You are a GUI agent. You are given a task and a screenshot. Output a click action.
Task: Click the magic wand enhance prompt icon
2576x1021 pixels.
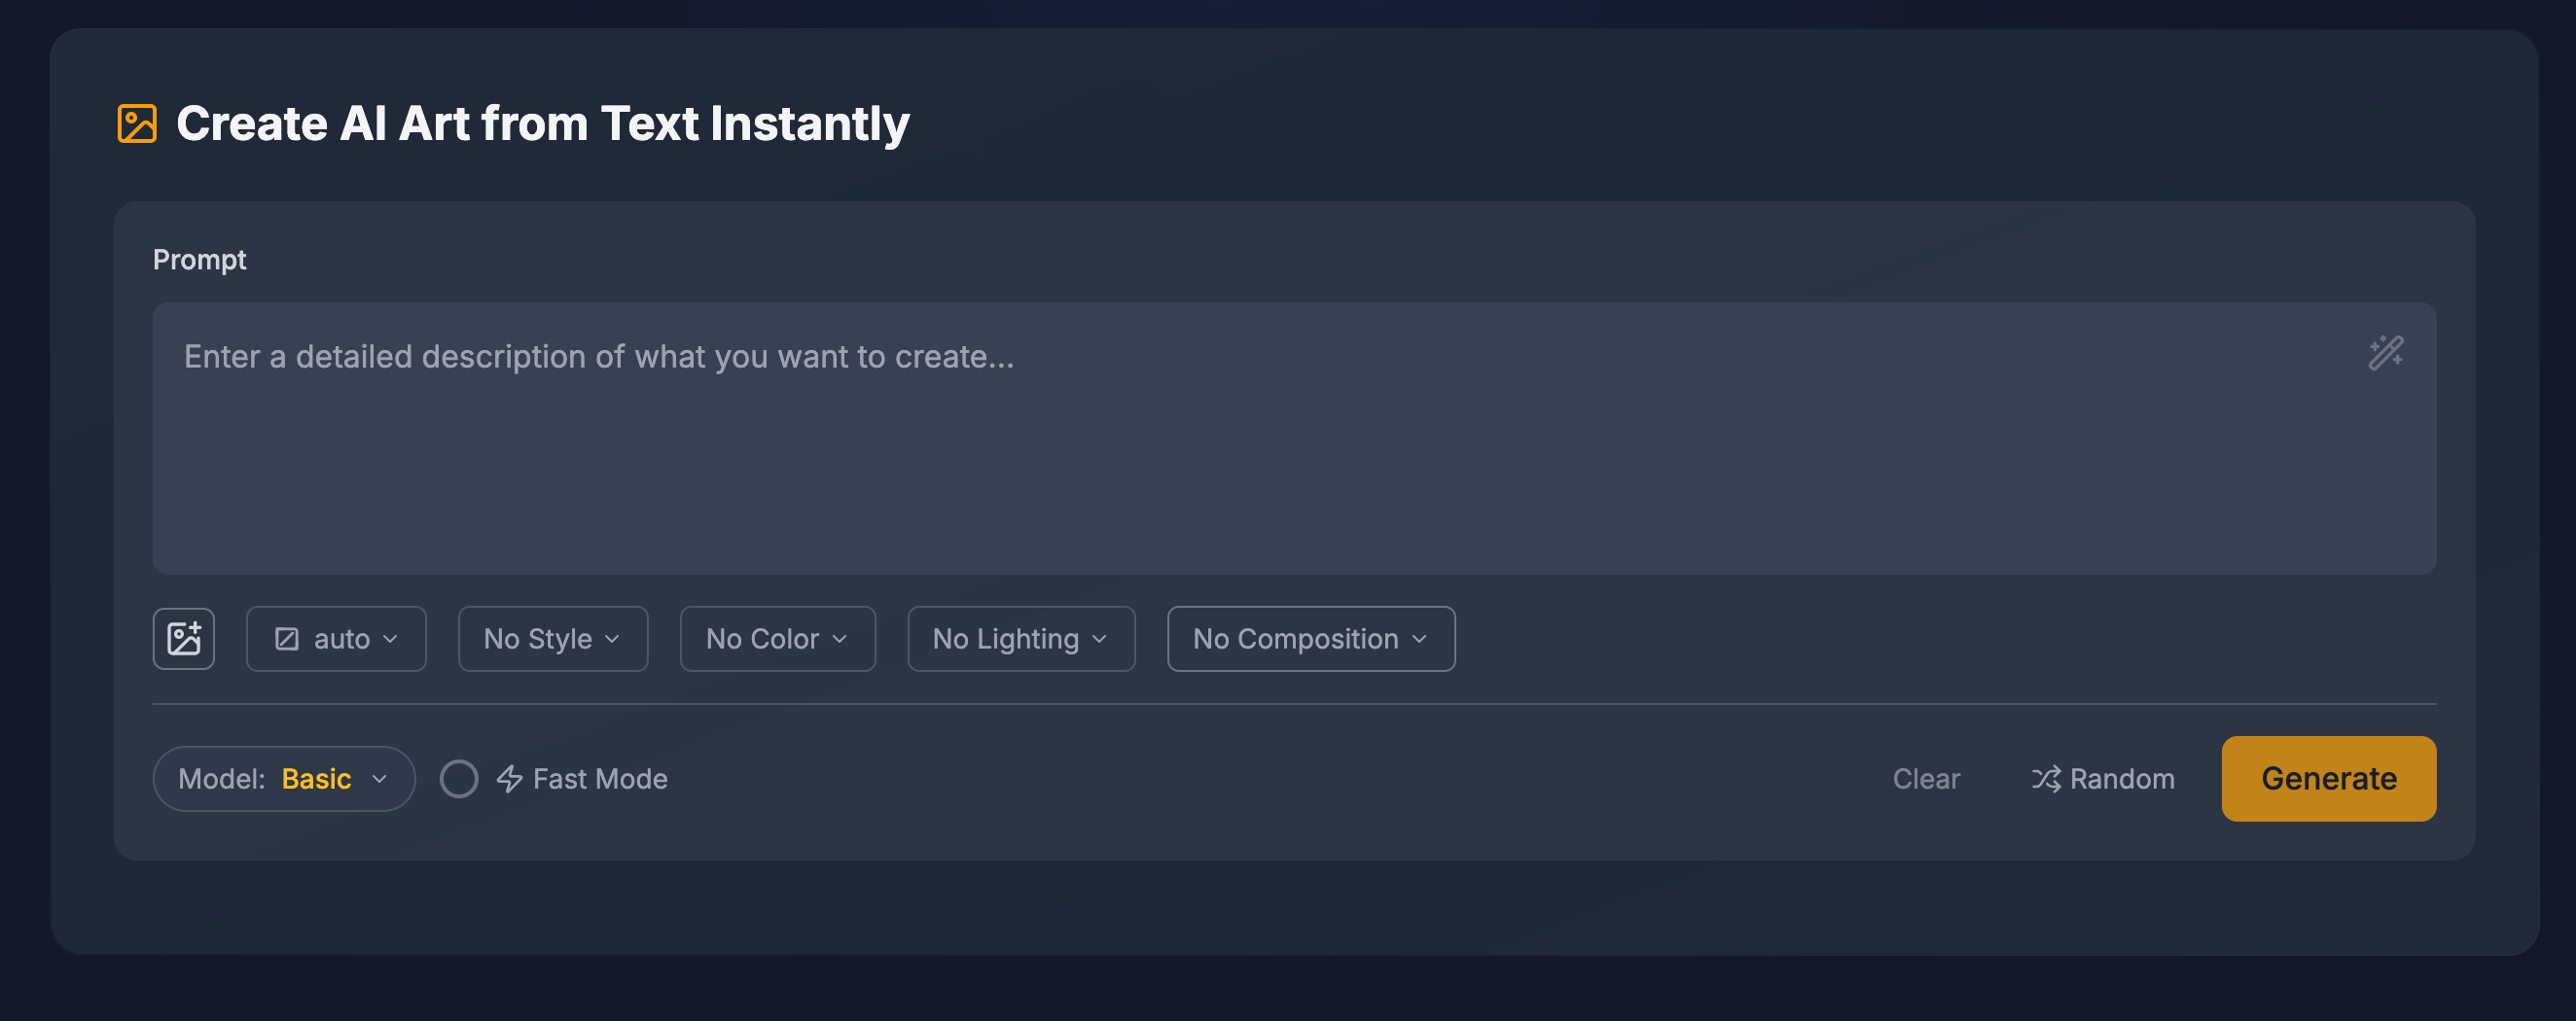tap(2385, 353)
